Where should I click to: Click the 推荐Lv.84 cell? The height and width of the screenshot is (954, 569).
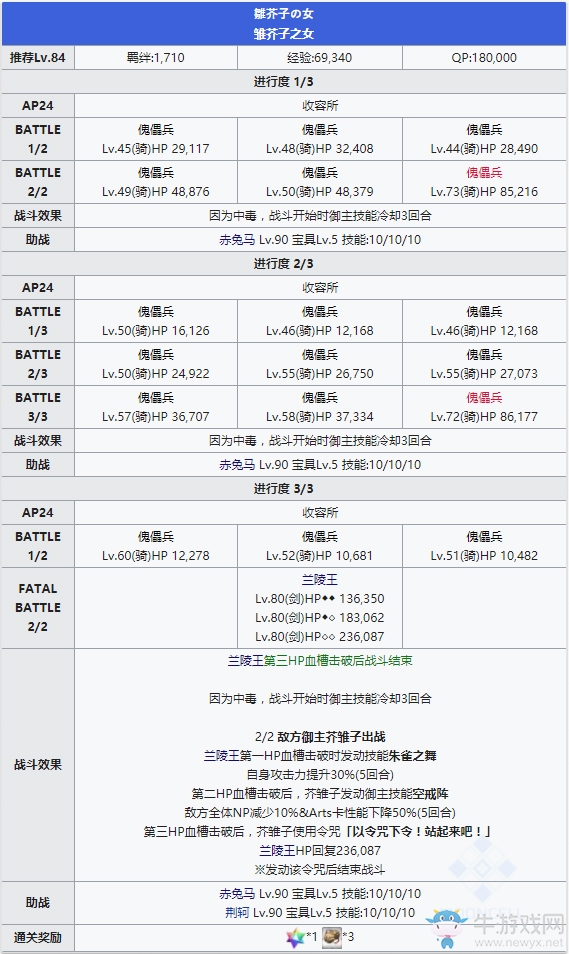[x=38, y=58]
